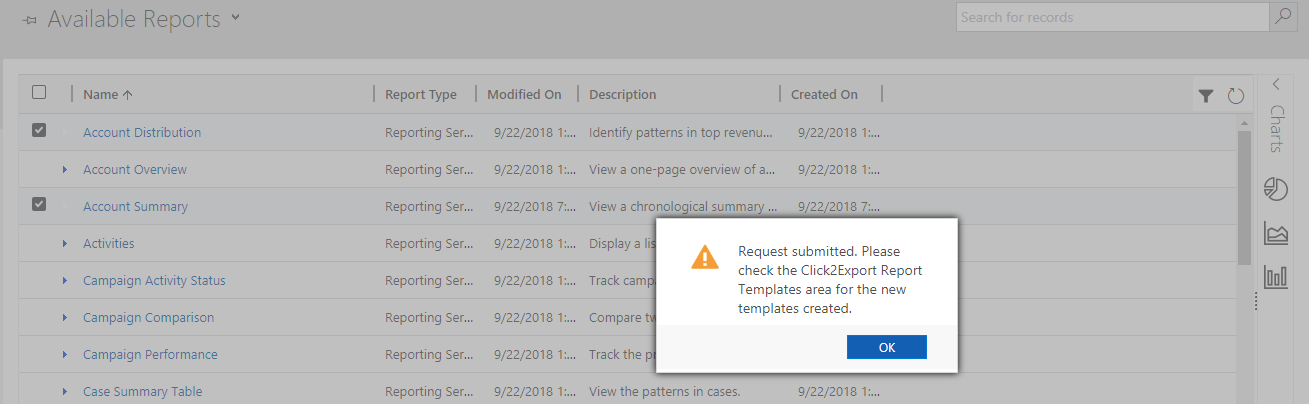Sort by the Report Type column
Viewport: 1309px width, 404px height.
[x=421, y=94]
